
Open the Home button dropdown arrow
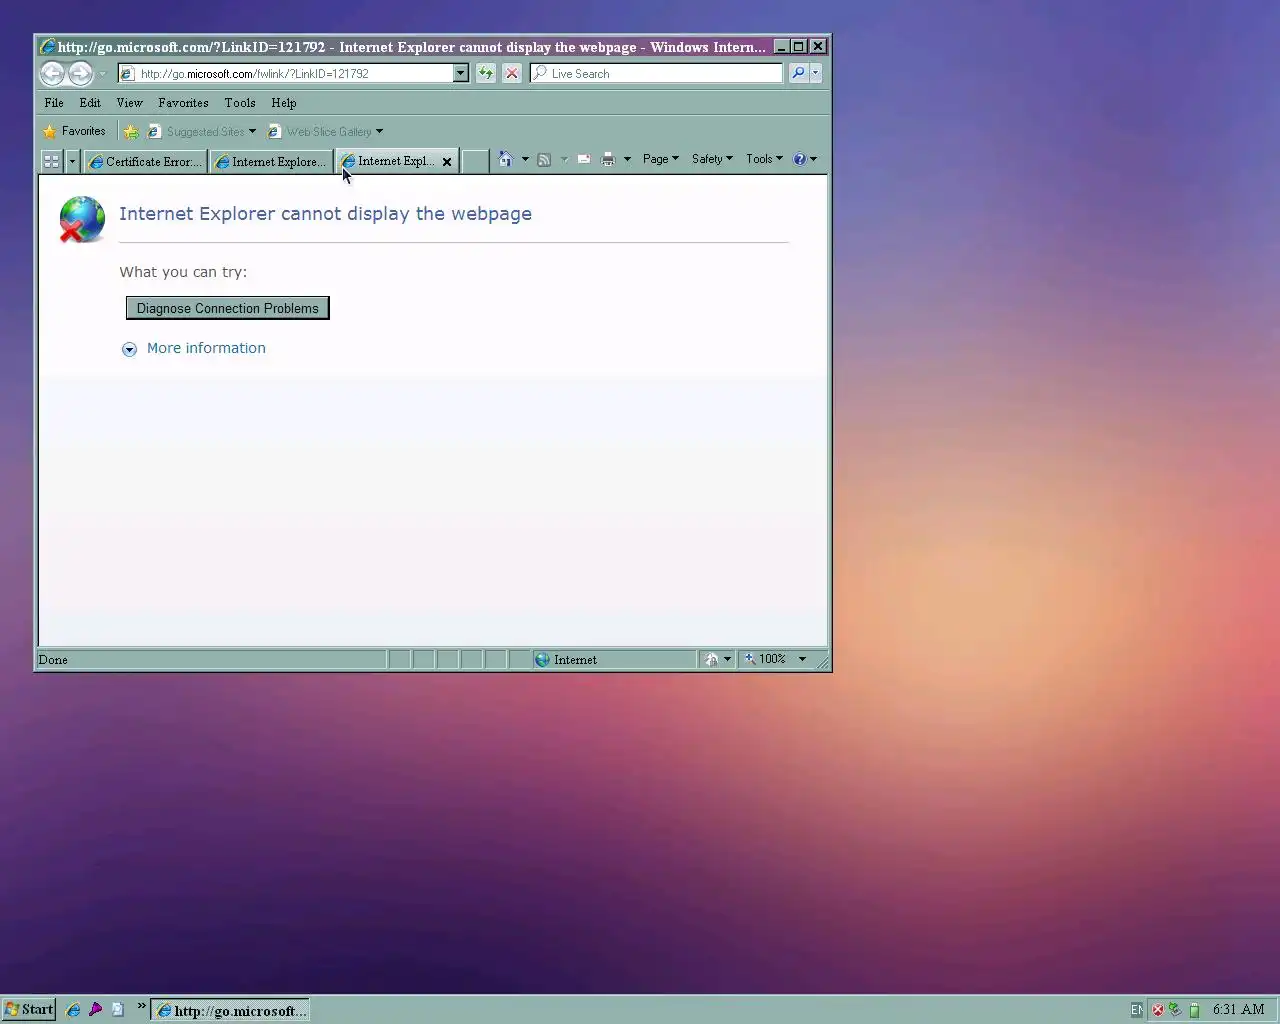(525, 159)
